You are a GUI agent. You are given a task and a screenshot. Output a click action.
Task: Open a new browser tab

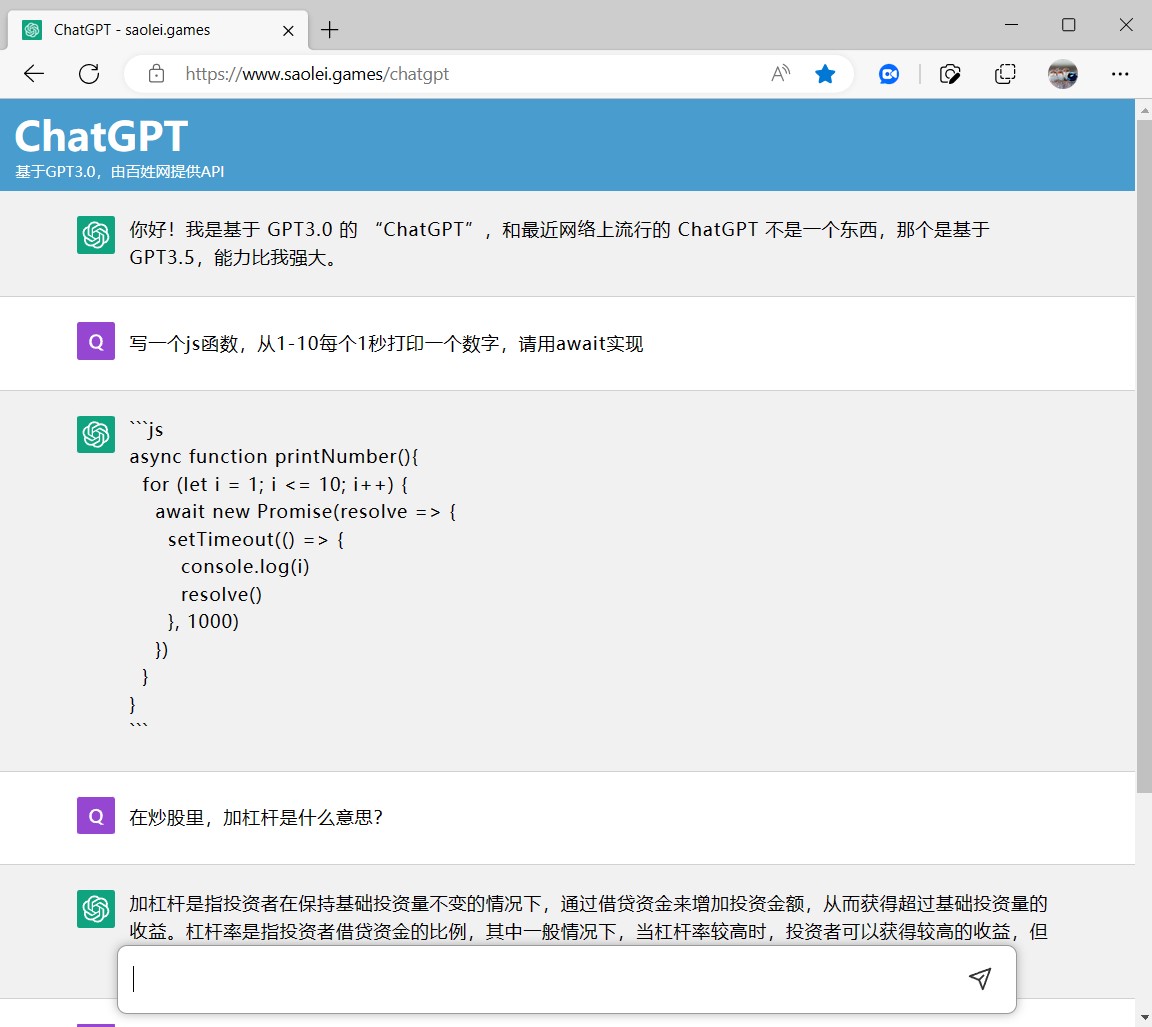(x=330, y=29)
